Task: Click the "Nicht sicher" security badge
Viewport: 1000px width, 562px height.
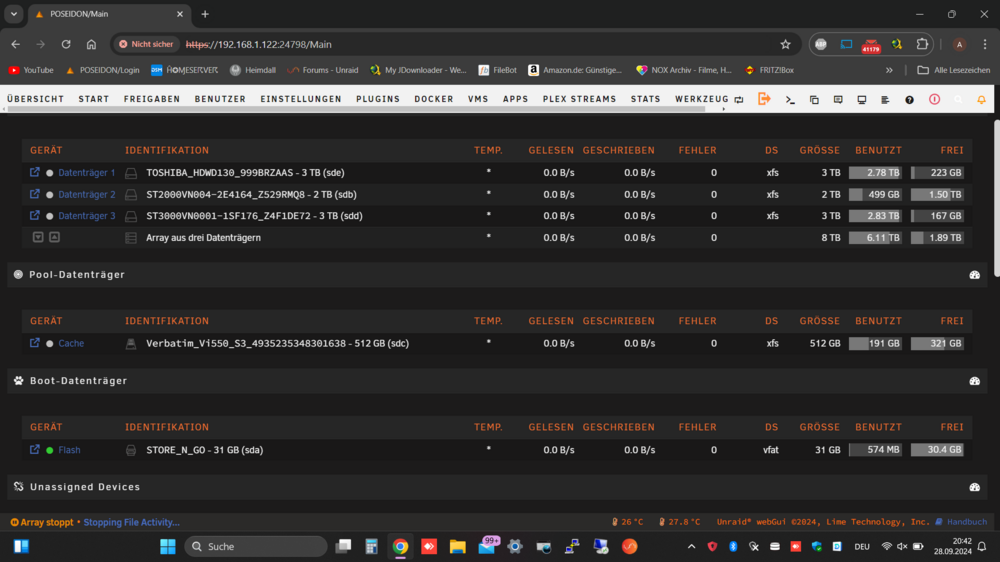Action: point(146,44)
